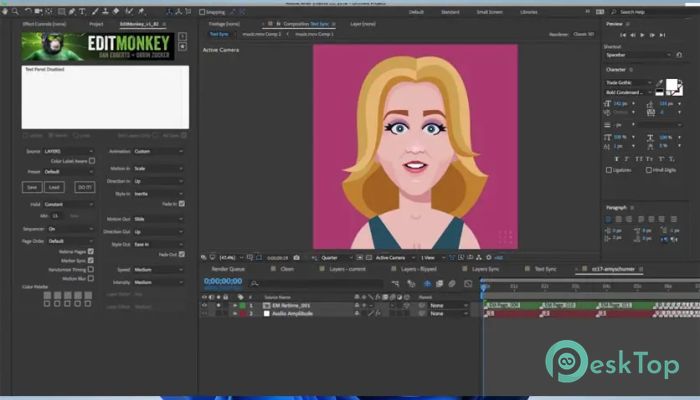Select the Hand tool
Viewport: 700px width, 400px height.
(x=5, y=12)
